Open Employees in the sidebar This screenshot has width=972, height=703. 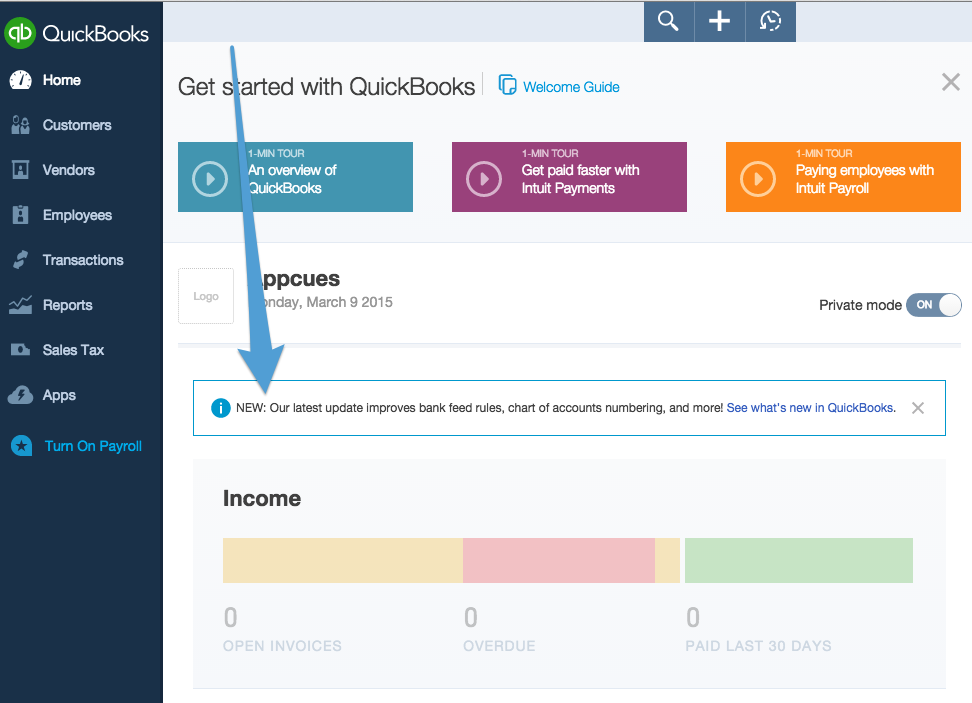pos(77,215)
